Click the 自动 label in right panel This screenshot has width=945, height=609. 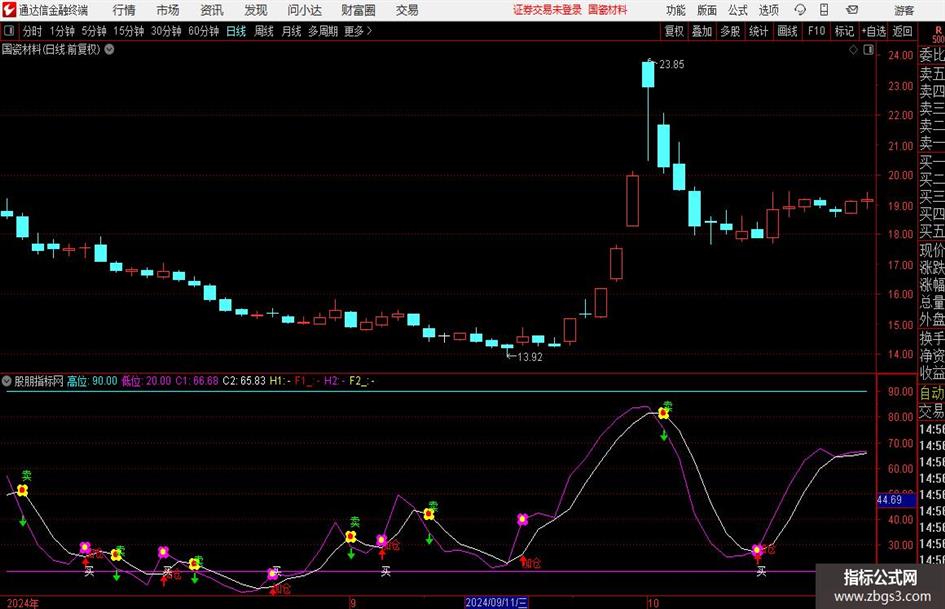932,393
